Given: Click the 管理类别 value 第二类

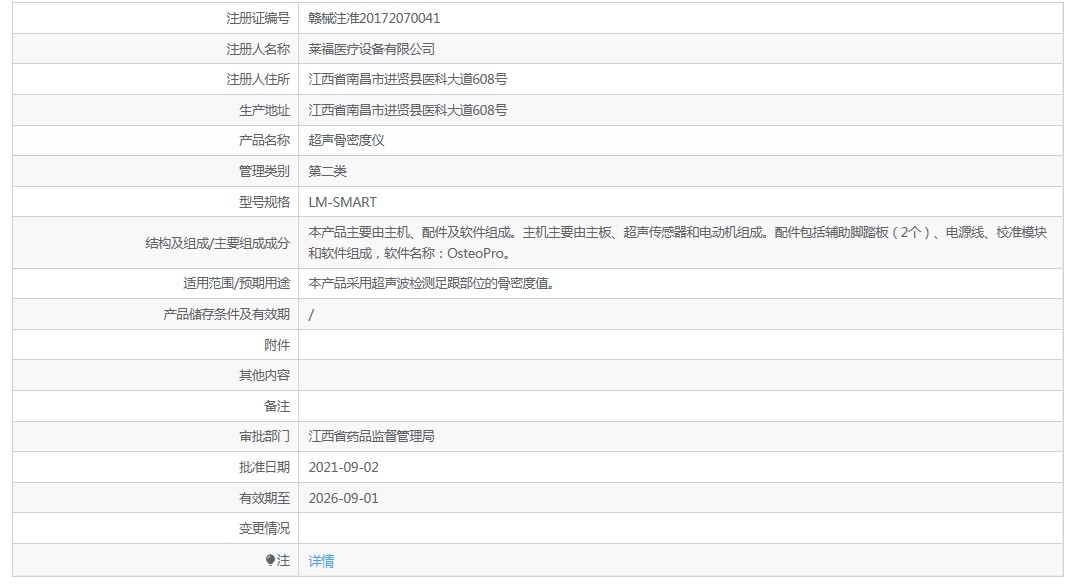Looking at the screenshot, I should coord(328,171).
